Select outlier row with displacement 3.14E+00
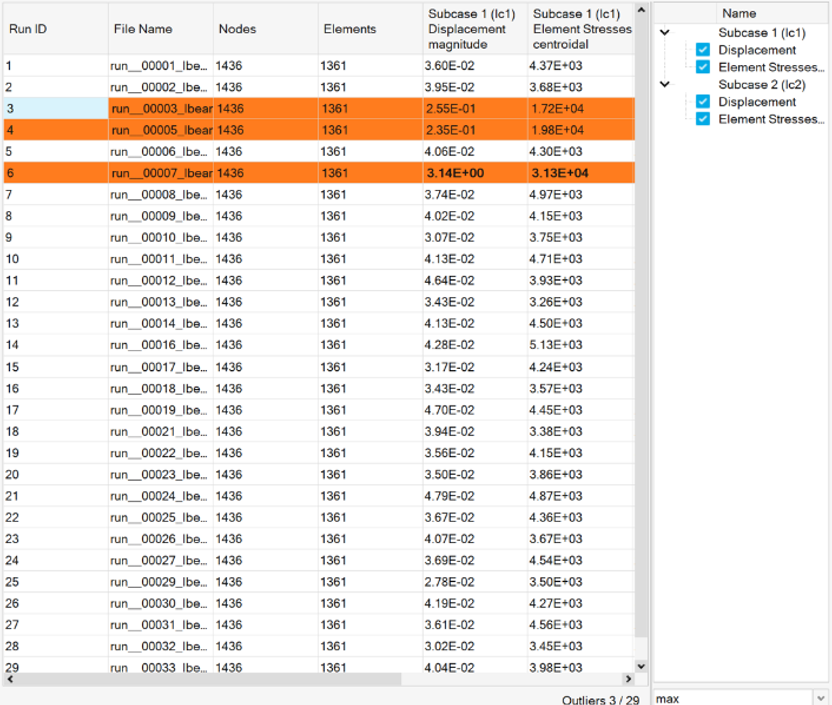 point(455,173)
